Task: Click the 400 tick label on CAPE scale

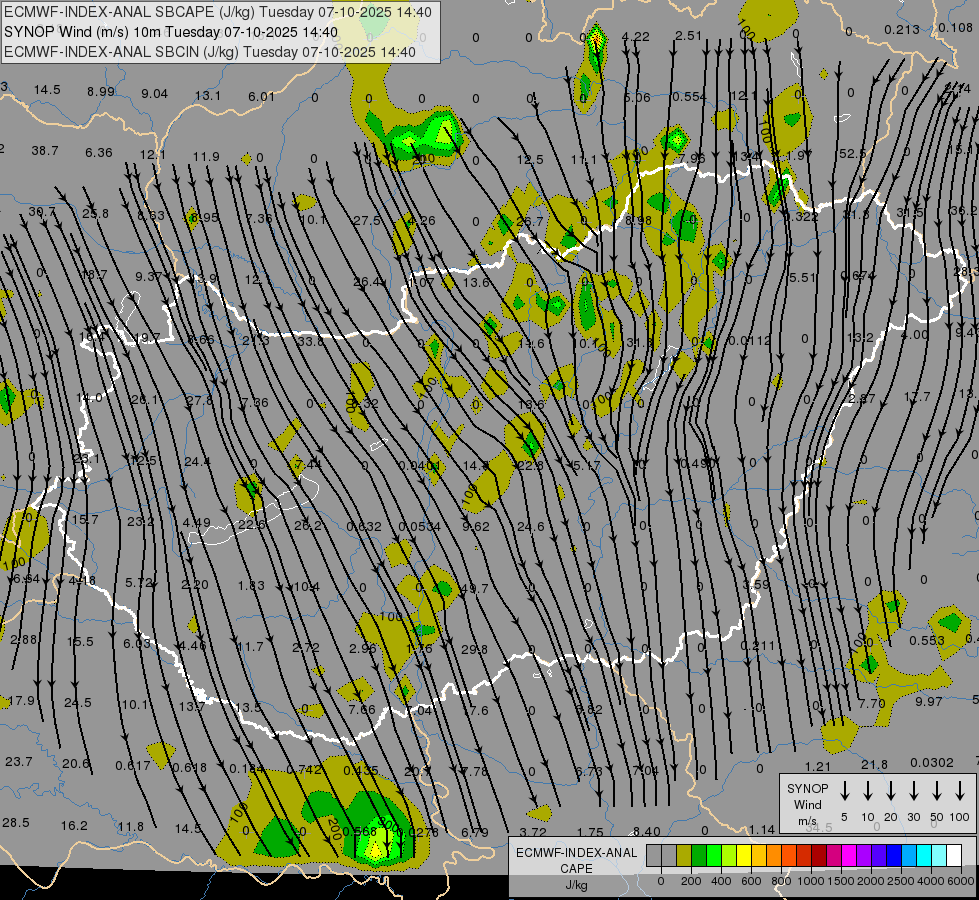Action: (721, 881)
